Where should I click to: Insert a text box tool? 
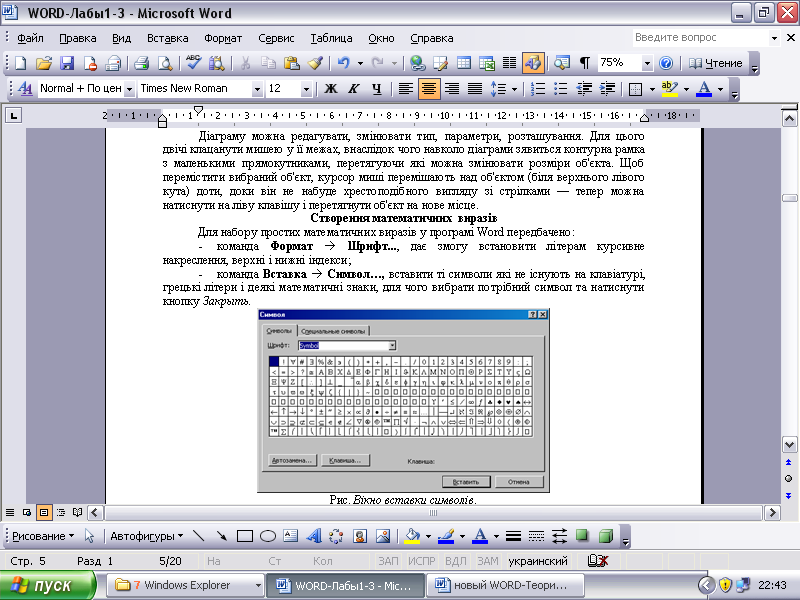pos(290,536)
